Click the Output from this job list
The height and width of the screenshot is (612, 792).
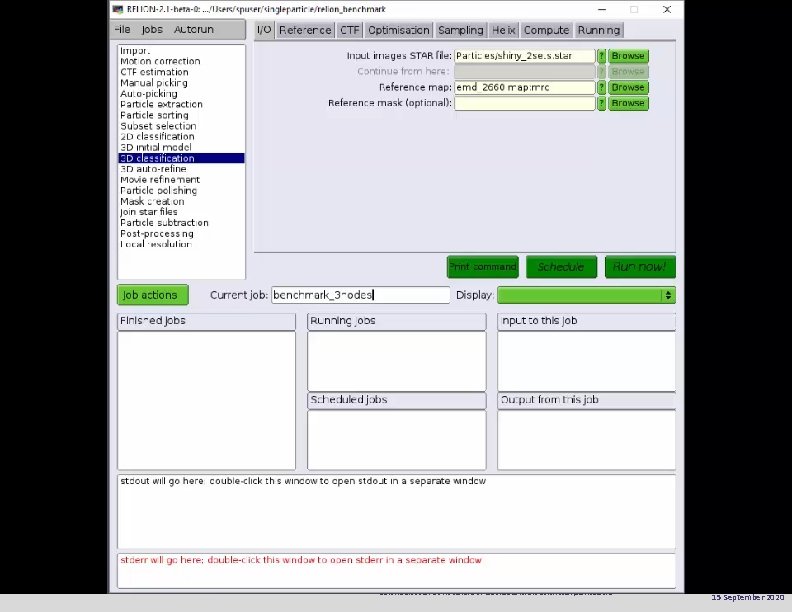click(x=586, y=440)
